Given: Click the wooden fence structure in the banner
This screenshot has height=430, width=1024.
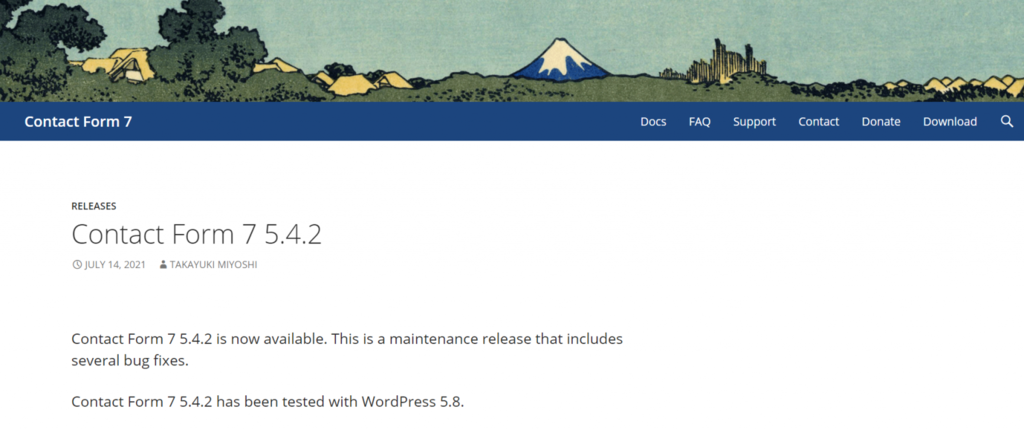Looking at the screenshot, I should pyautogui.click(x=725, y=62).
